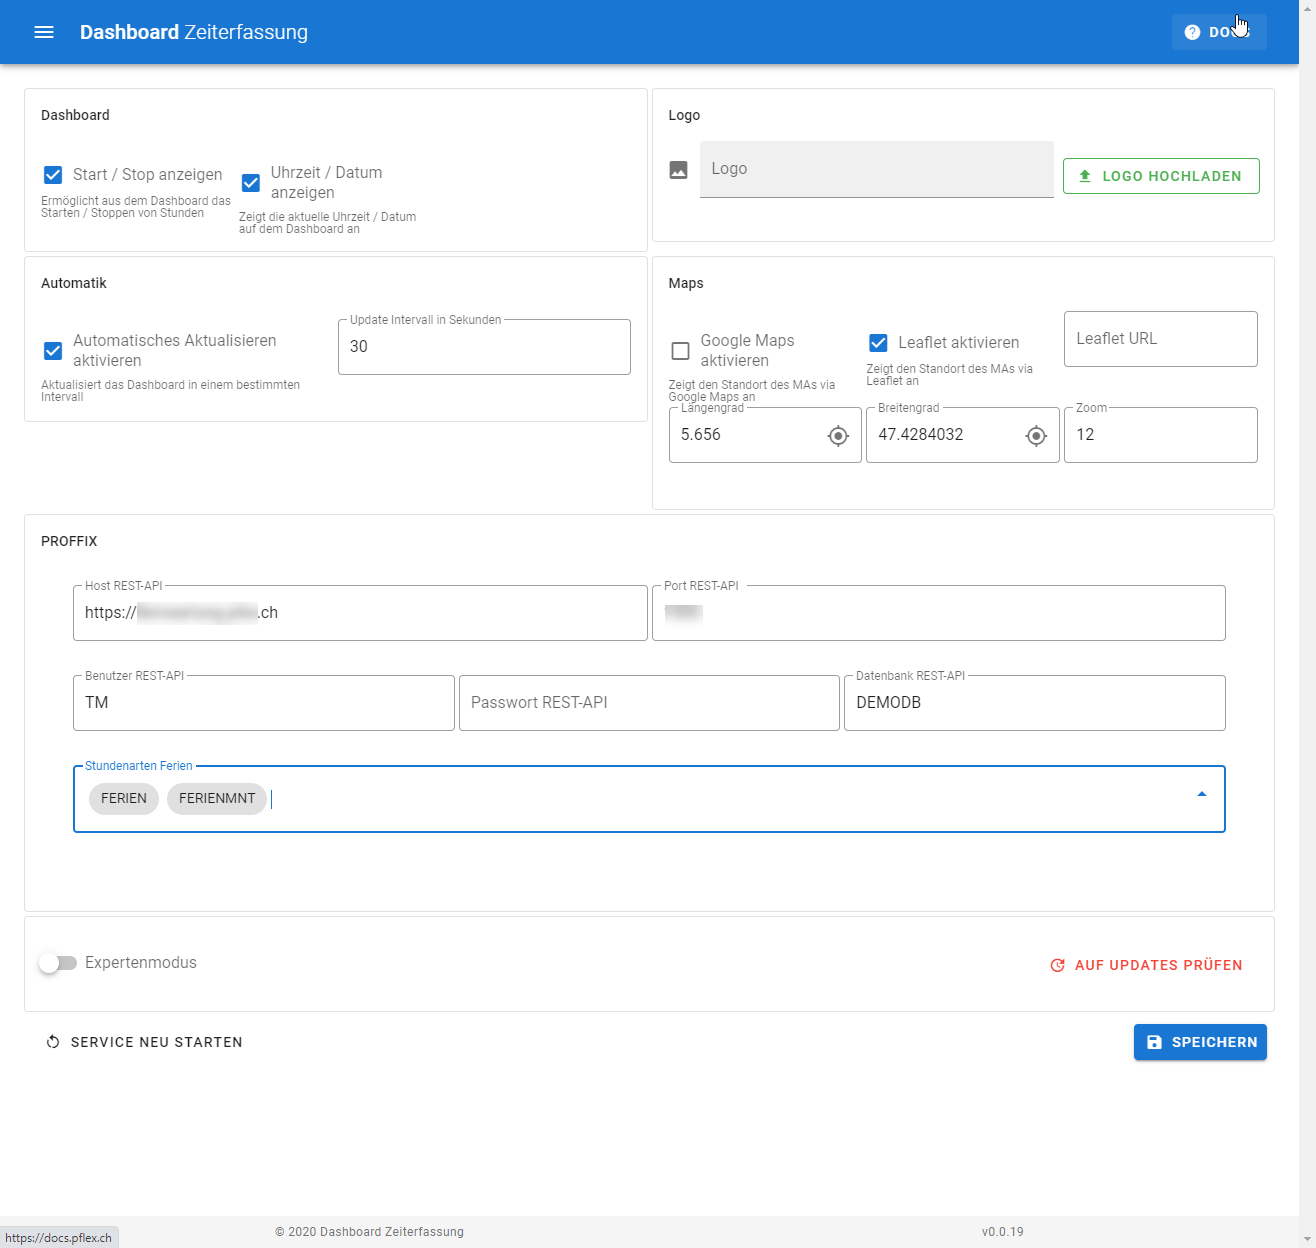Click locate icon in Breitengrad field
1316x1248 pixels.
tap(1036, 436)
